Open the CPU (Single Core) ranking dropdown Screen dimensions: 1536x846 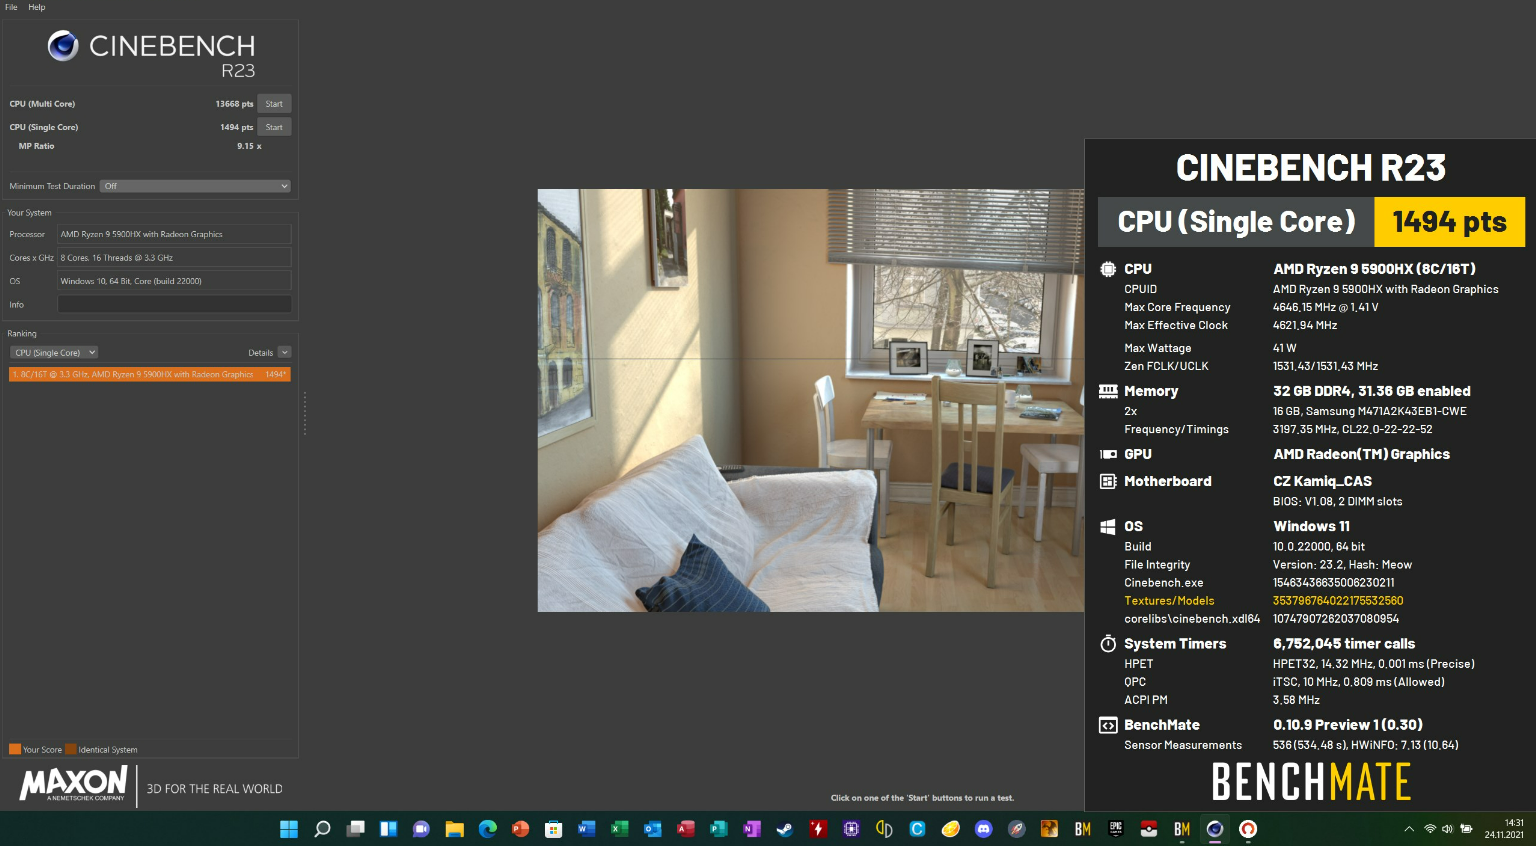(54, 353)
